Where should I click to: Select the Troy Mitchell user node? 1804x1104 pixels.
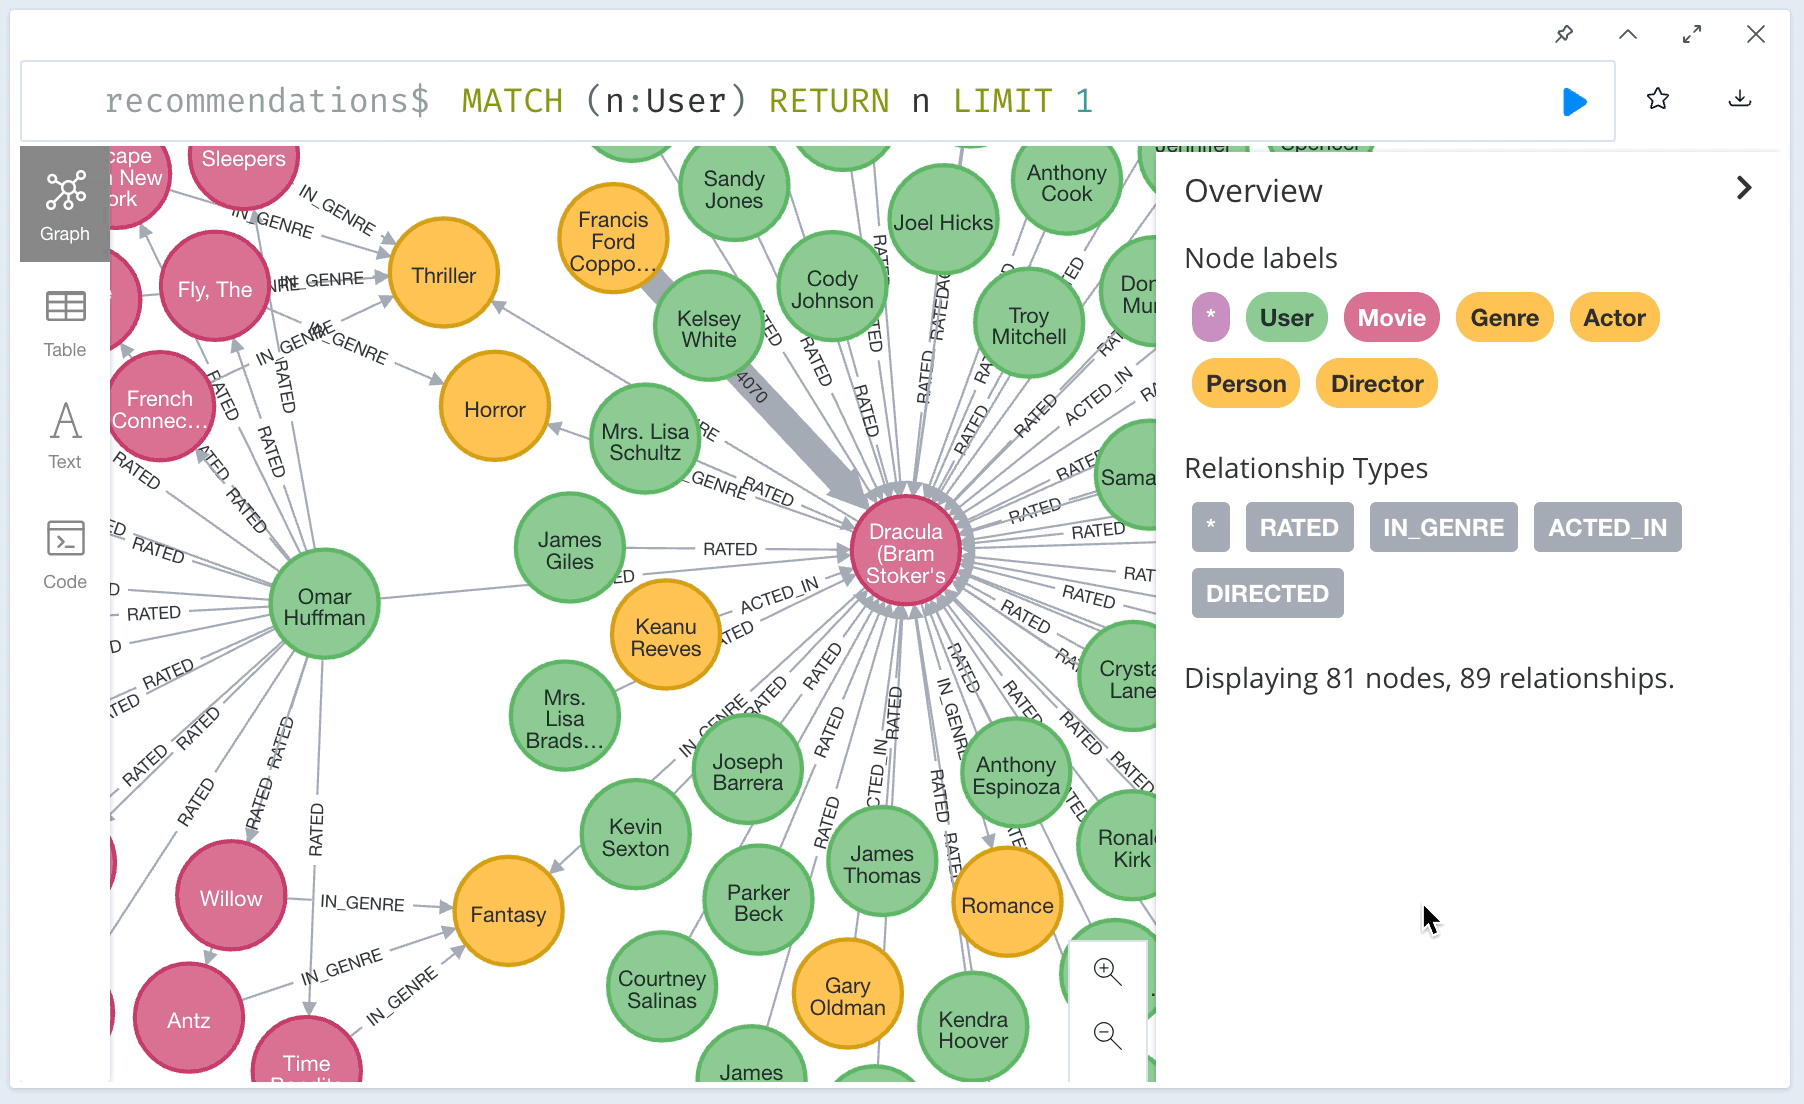[1029, 323]
